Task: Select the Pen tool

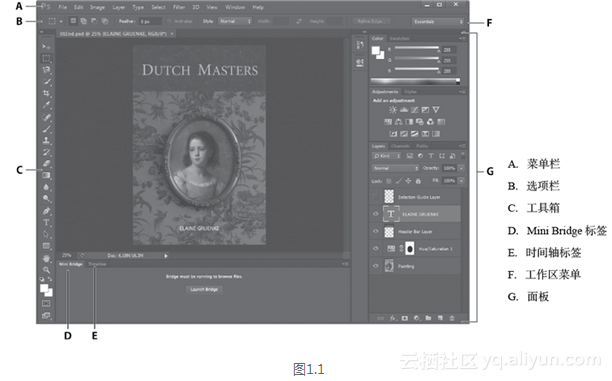Action: click(x=46, y=211)
